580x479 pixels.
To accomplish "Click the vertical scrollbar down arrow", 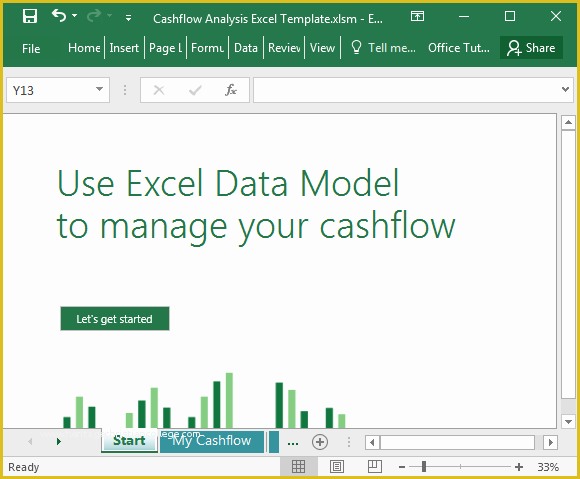I will [568, 421].
